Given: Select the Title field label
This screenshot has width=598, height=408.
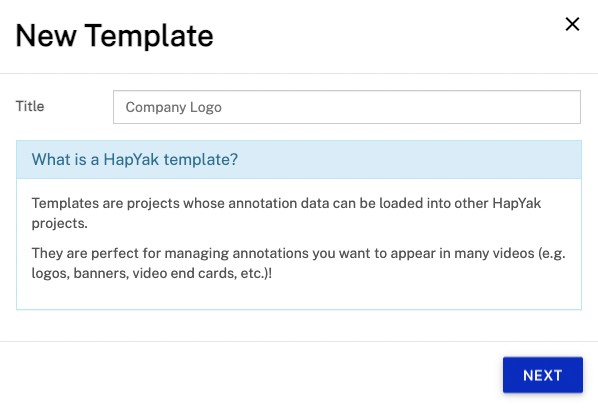Looking at the screenshot, I should coord(30,106).
